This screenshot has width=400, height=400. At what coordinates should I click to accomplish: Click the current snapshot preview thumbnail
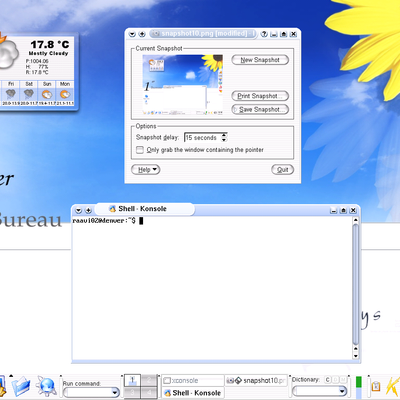click(x=183, y=85)
